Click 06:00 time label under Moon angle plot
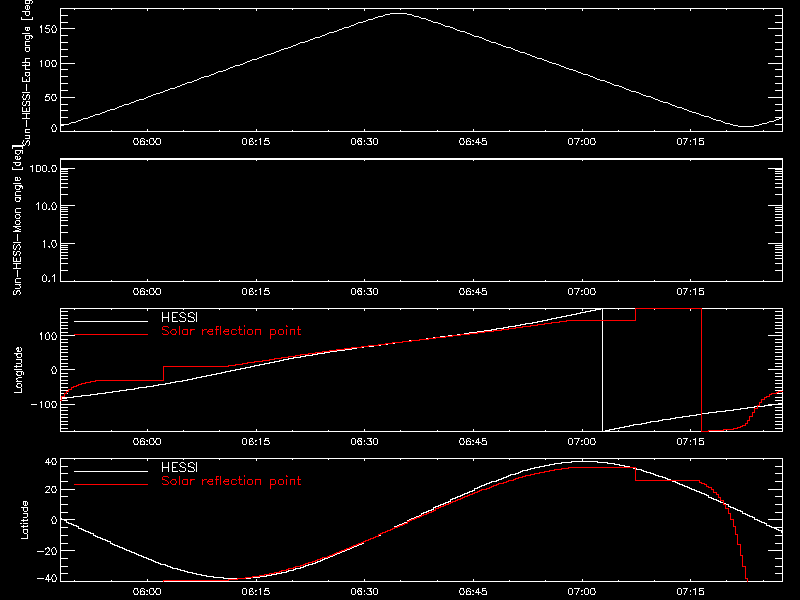 click(147, 291)
